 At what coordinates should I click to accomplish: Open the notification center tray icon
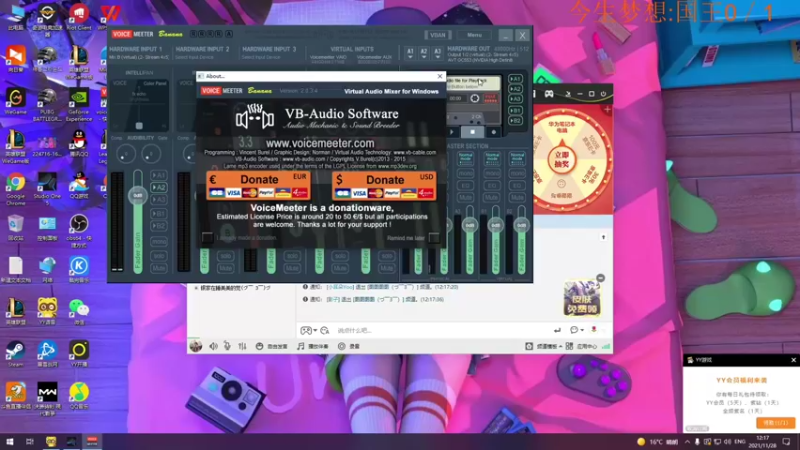(x=786, y=442)
